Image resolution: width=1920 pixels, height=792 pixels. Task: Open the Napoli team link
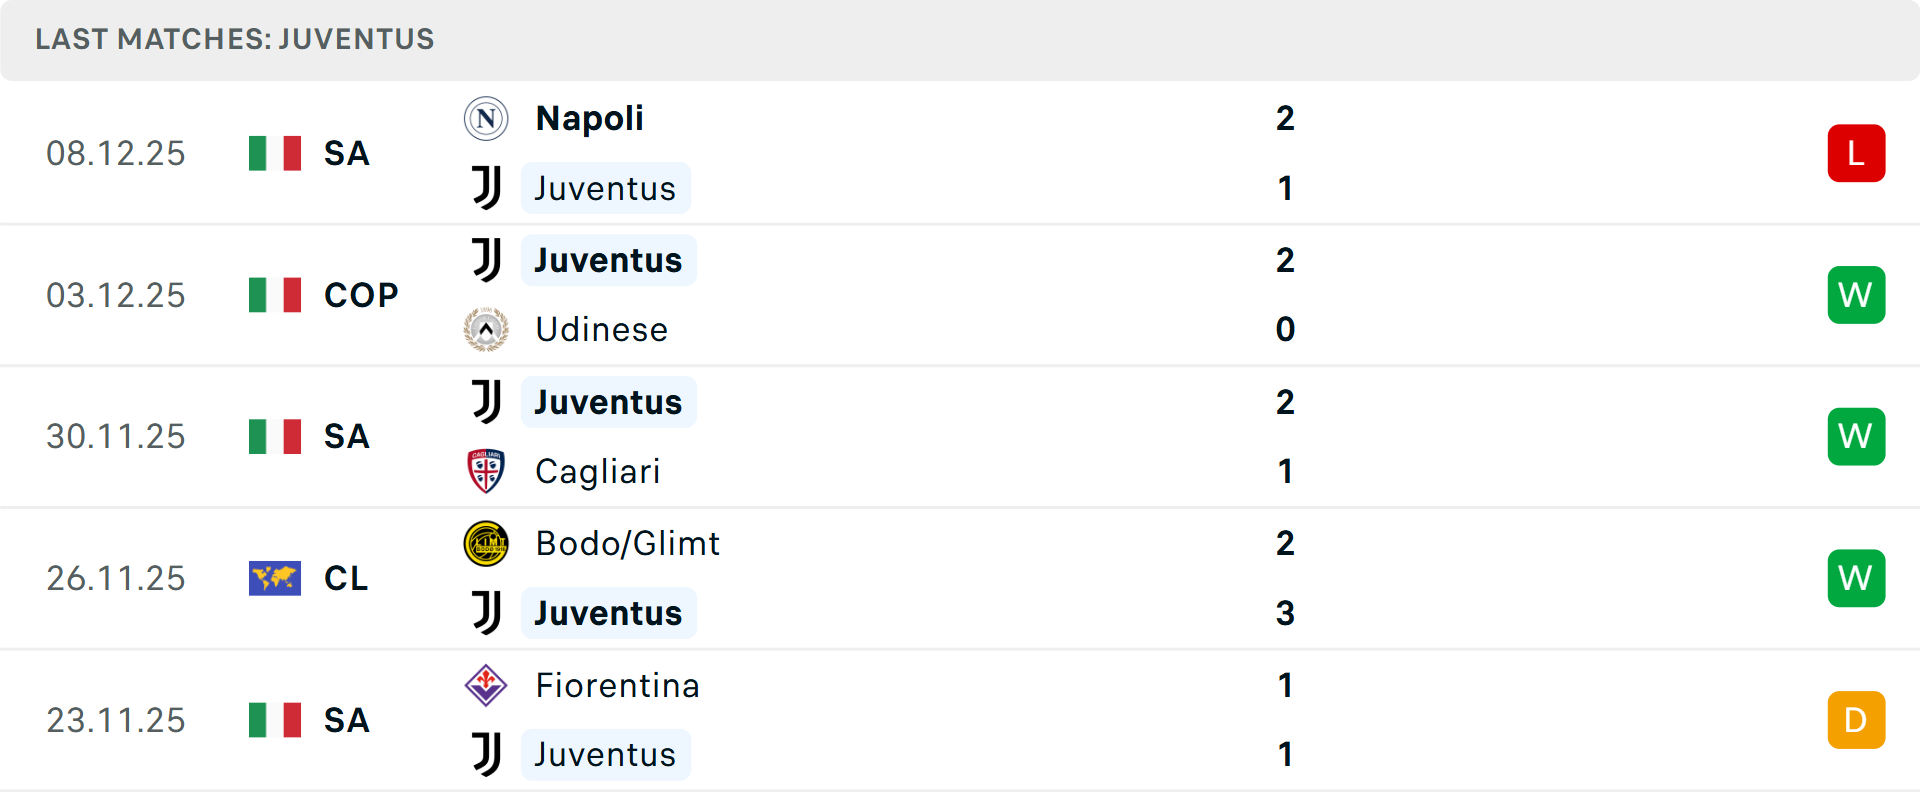589,119
